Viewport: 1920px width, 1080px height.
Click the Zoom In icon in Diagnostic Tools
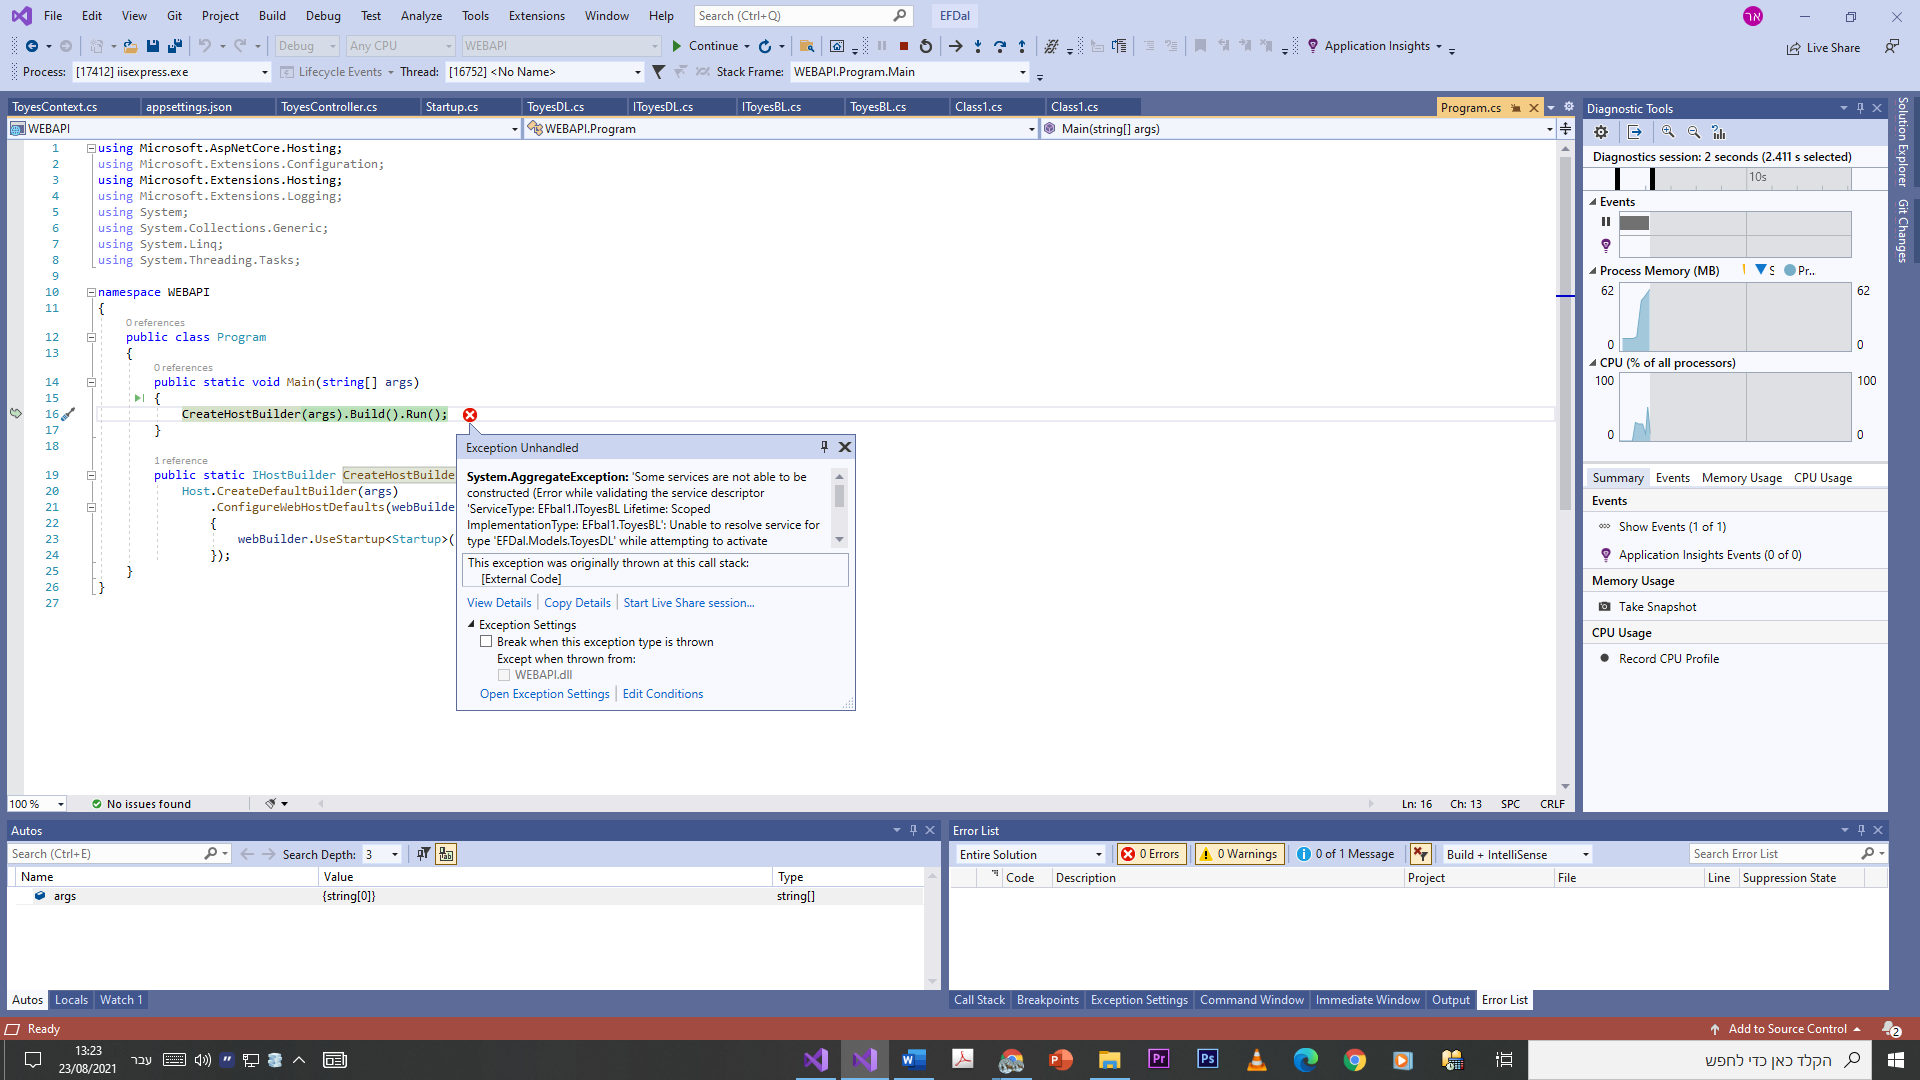coord(1668,132)
